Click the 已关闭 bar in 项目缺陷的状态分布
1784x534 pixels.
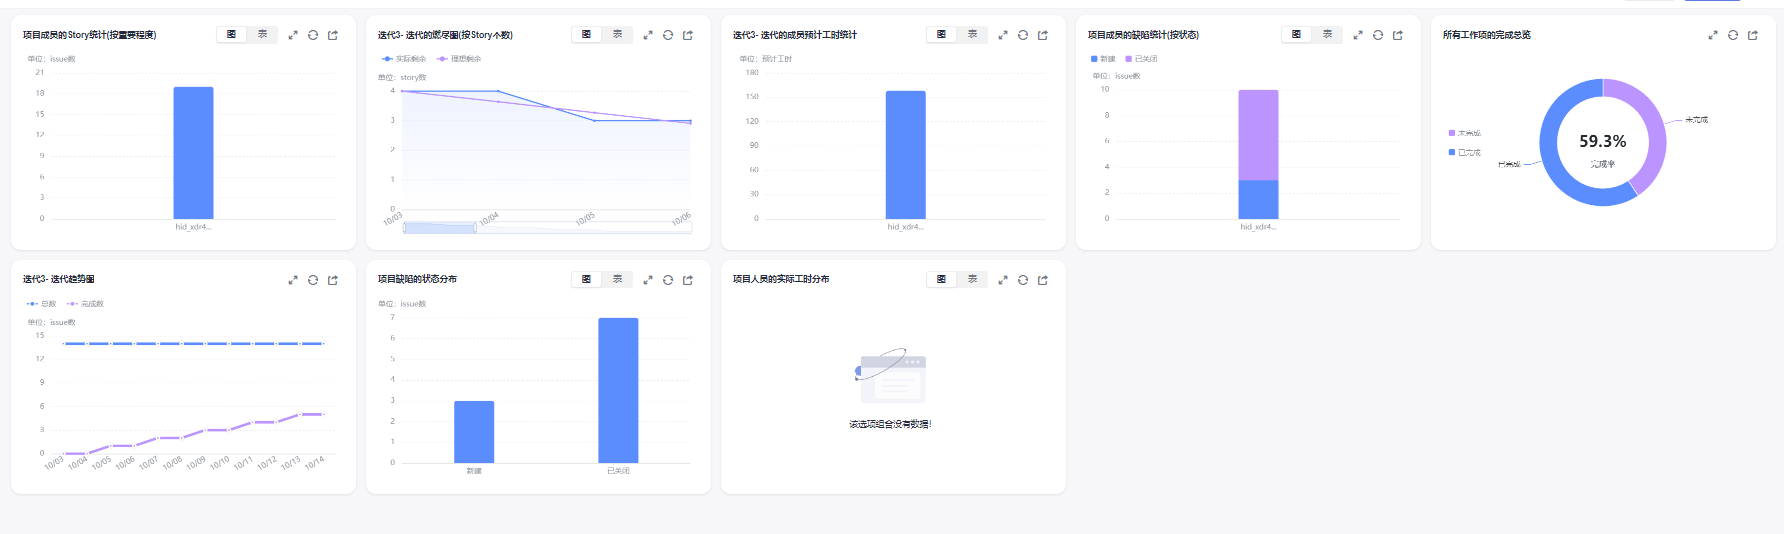(x=618, y=390)
